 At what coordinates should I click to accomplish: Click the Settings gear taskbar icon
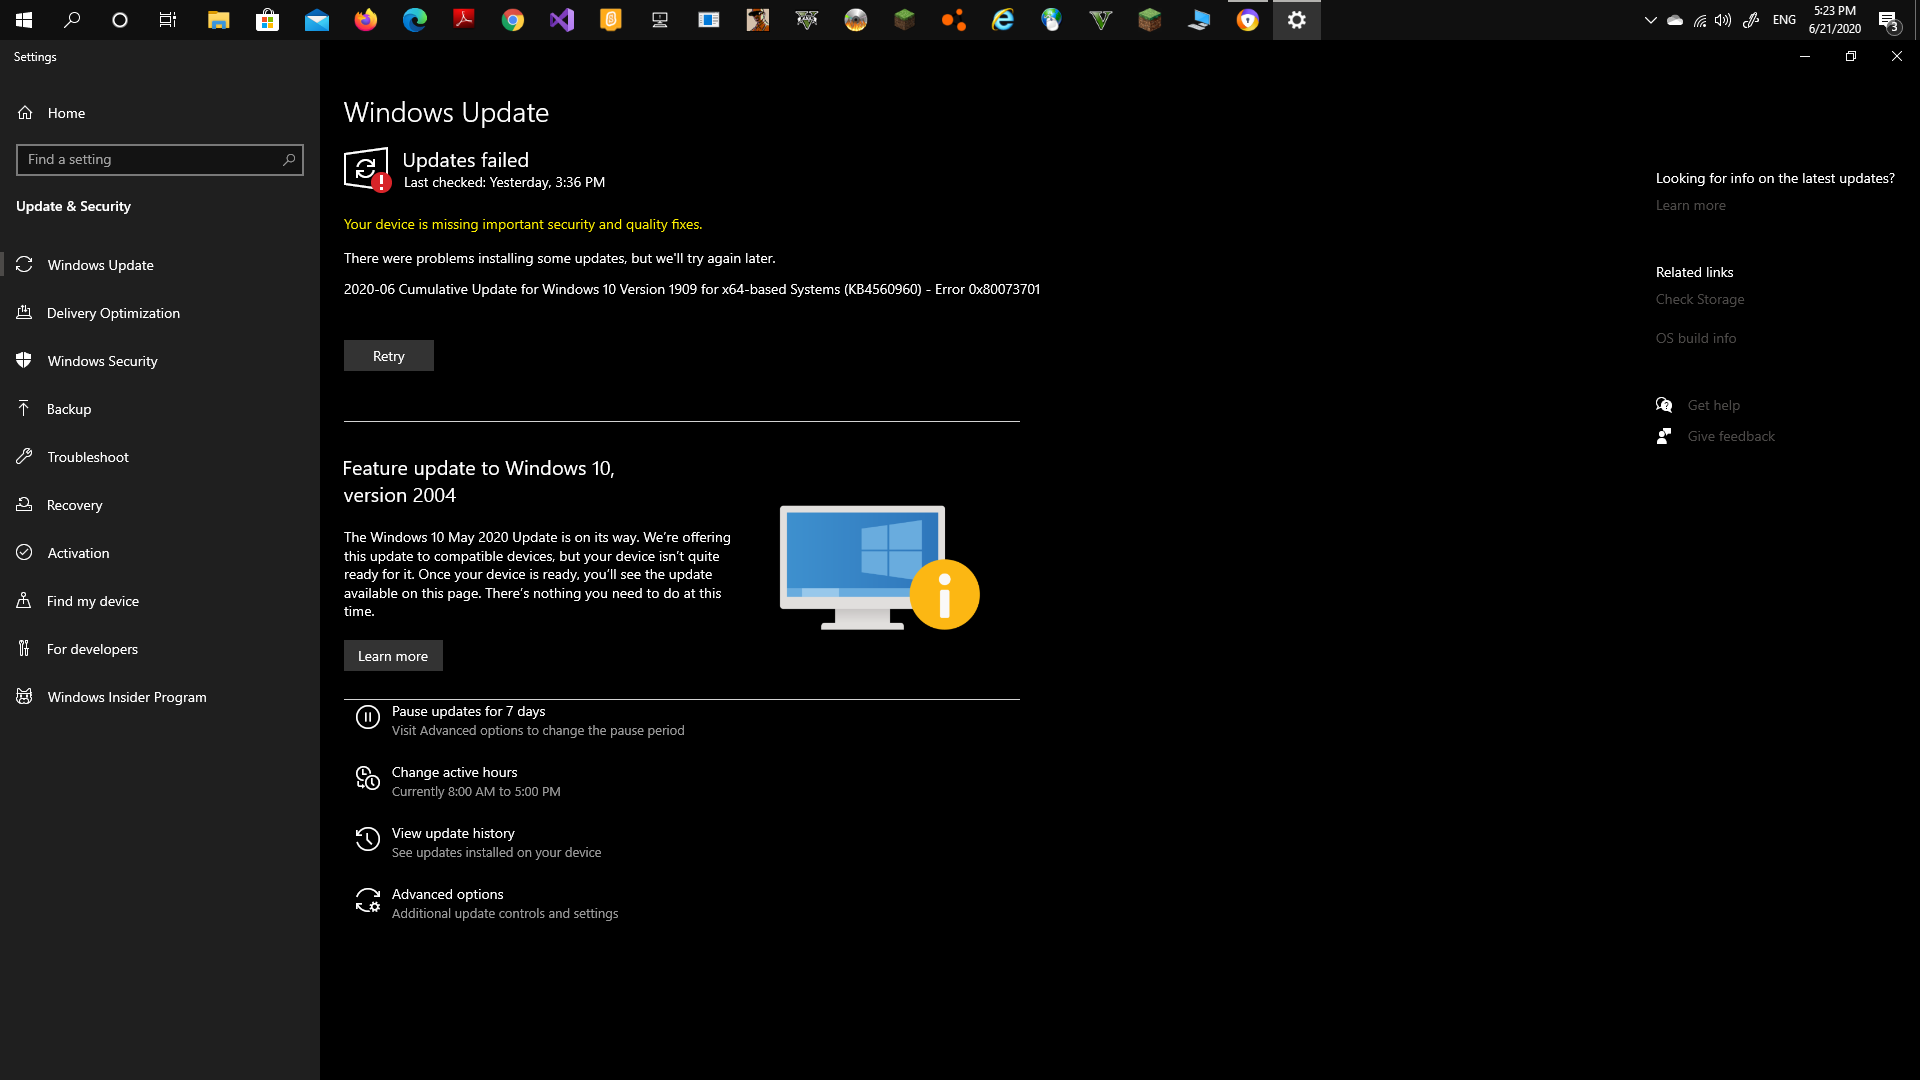[1296, 20]
